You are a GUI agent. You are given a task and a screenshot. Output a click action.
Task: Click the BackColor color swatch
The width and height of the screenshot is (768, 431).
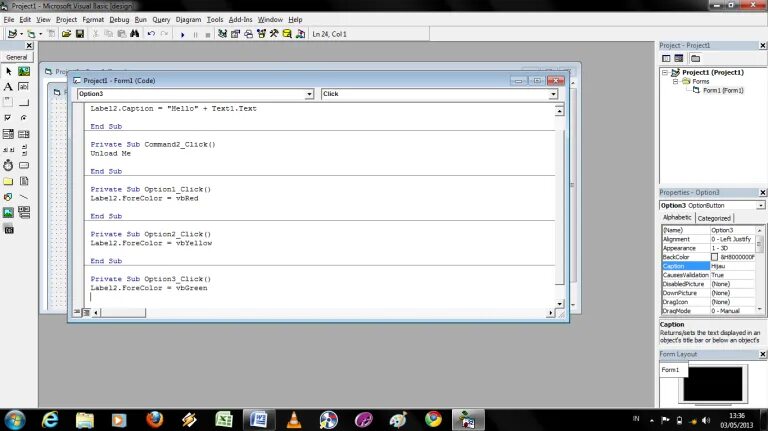click(x=715, y=257)
